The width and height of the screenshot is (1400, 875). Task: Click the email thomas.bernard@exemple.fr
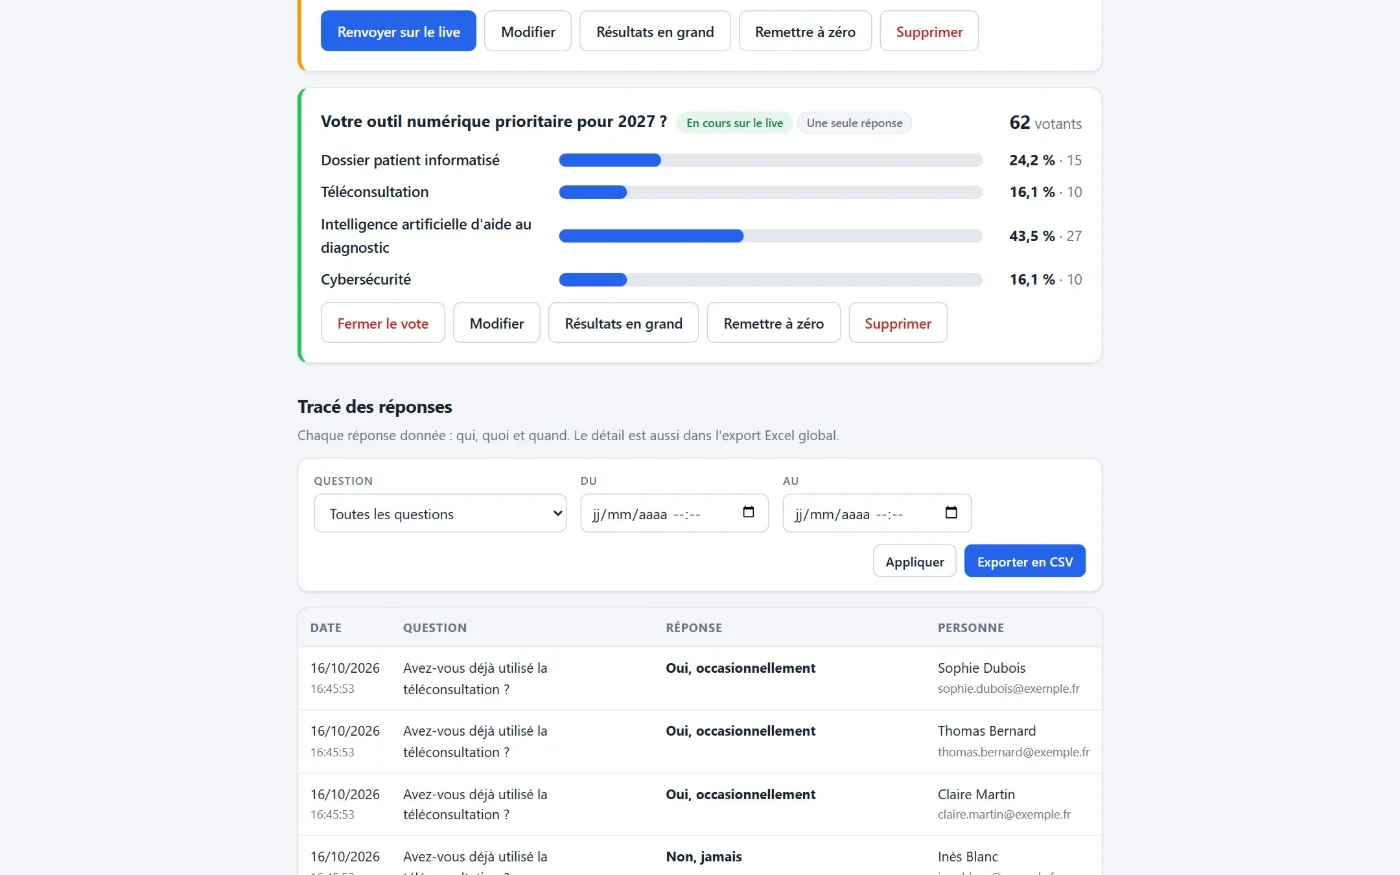(1014, 752)
